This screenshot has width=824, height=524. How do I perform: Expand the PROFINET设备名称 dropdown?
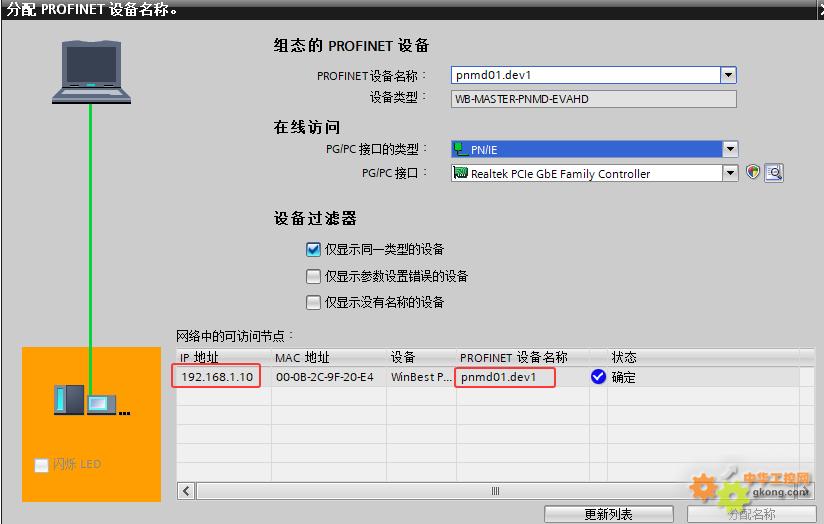[x=728, y=75]
